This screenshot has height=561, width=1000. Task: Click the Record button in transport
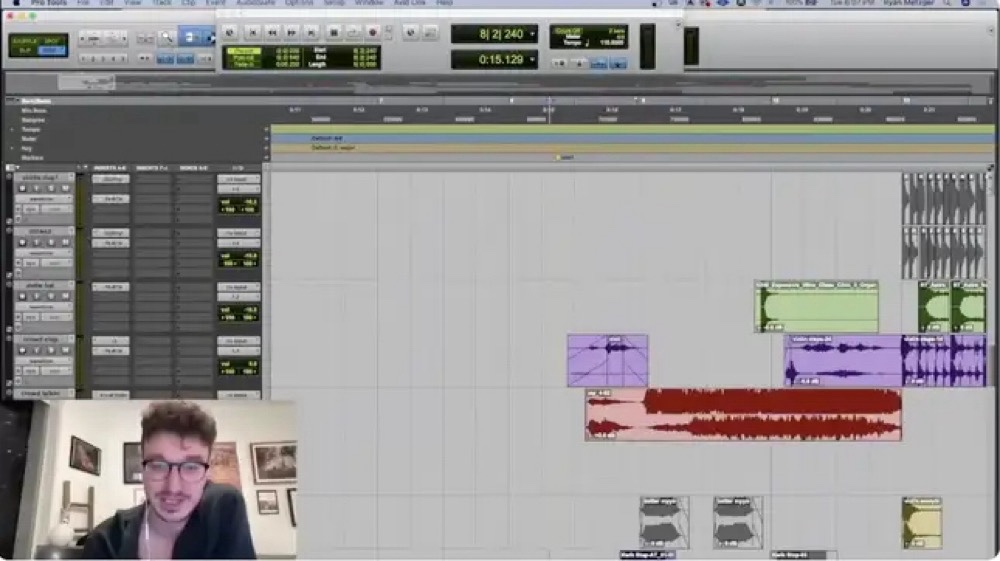click(x=373, y=33)
